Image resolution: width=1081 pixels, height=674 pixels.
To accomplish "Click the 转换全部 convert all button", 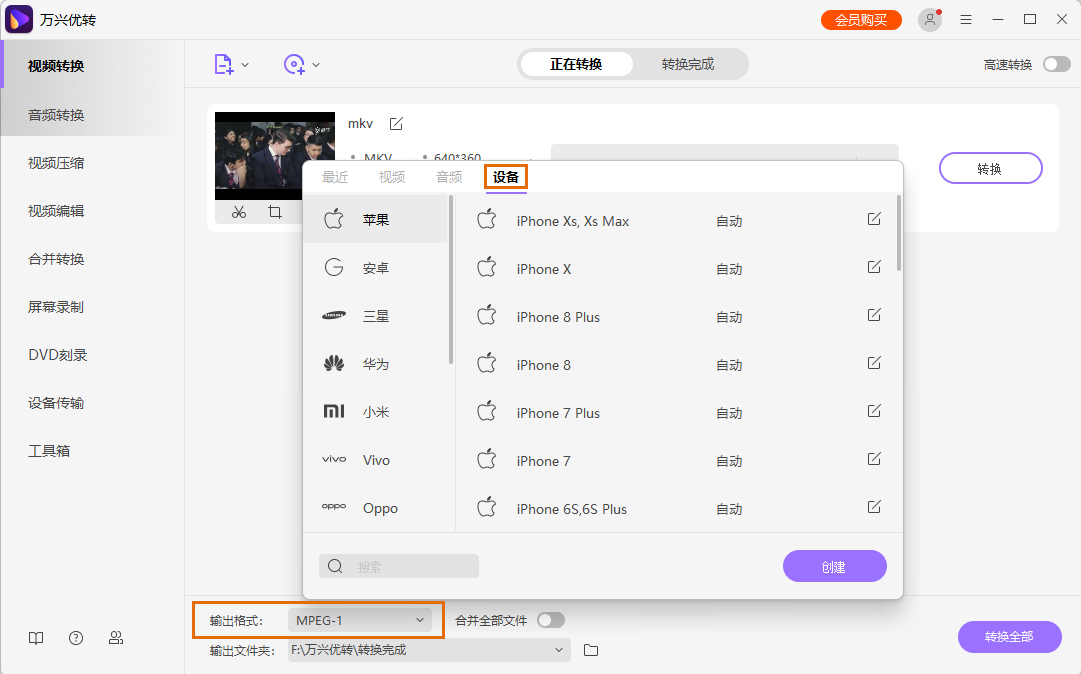I will (x=1009, y=637).
